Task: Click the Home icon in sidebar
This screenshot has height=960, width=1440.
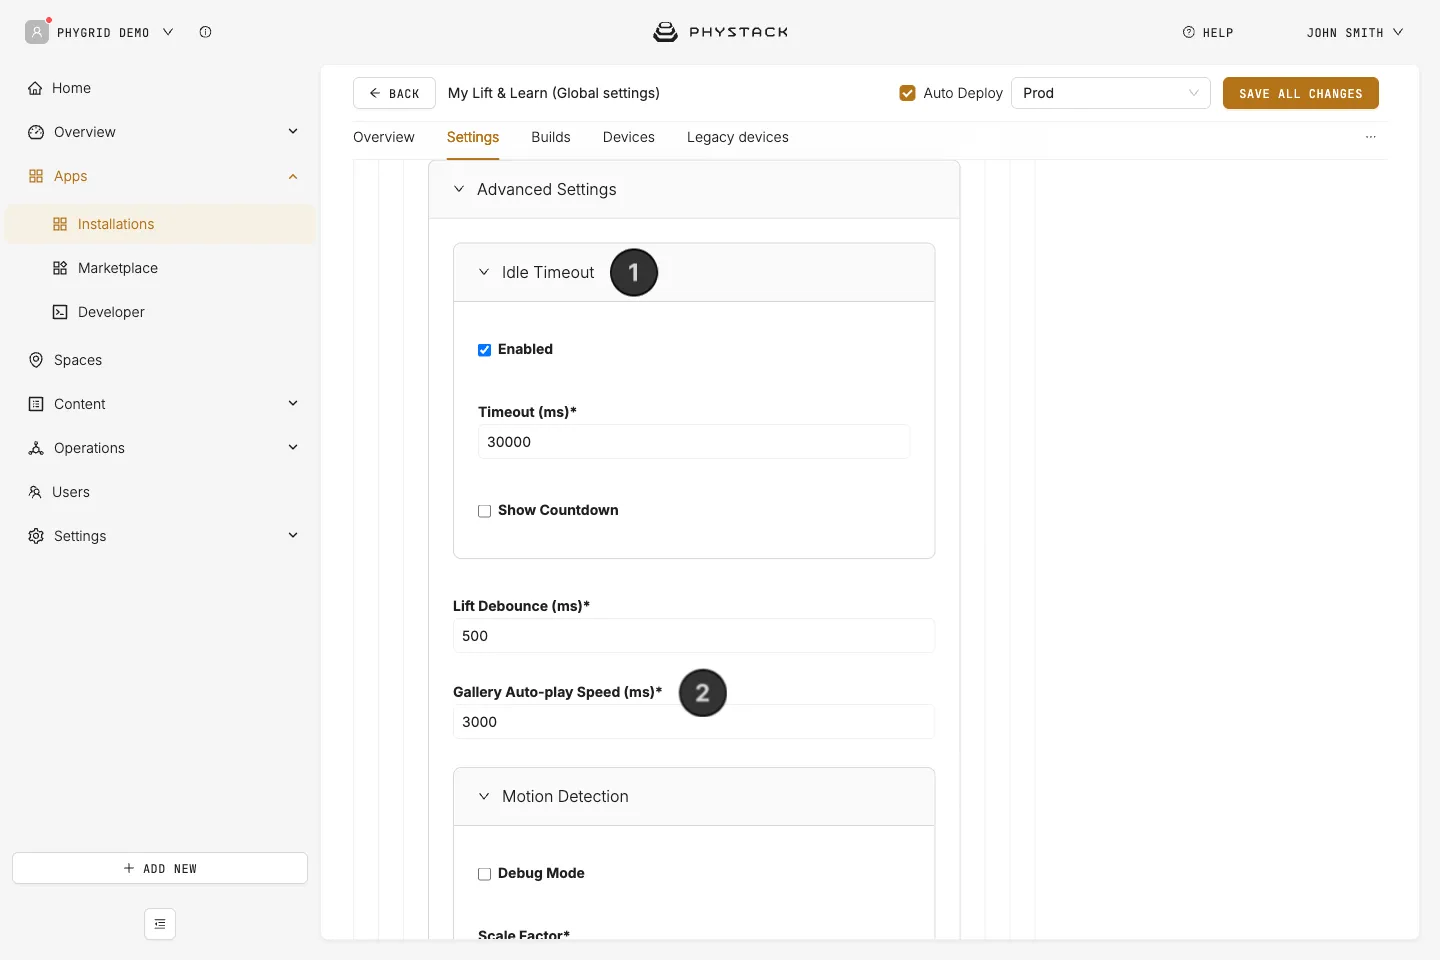Action: [35, 88]
